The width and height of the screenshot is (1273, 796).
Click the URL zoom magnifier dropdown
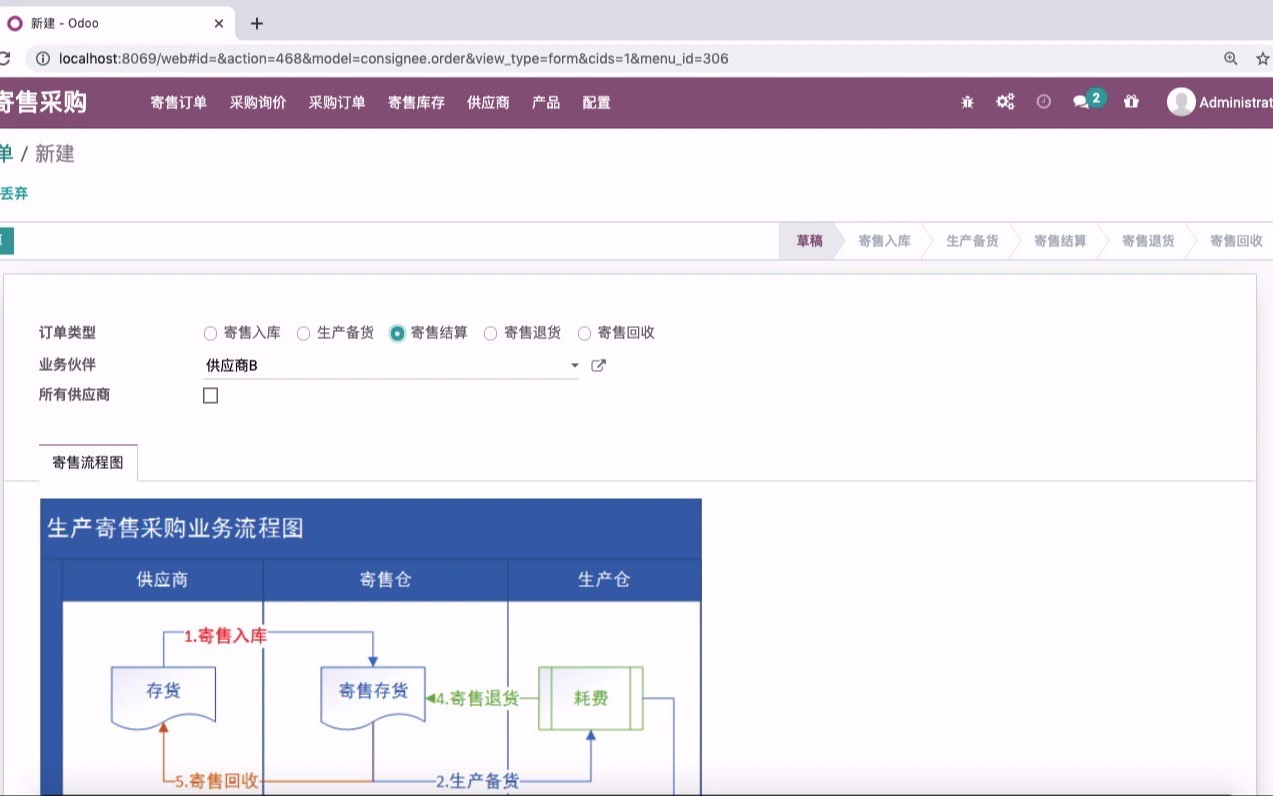1232,58
